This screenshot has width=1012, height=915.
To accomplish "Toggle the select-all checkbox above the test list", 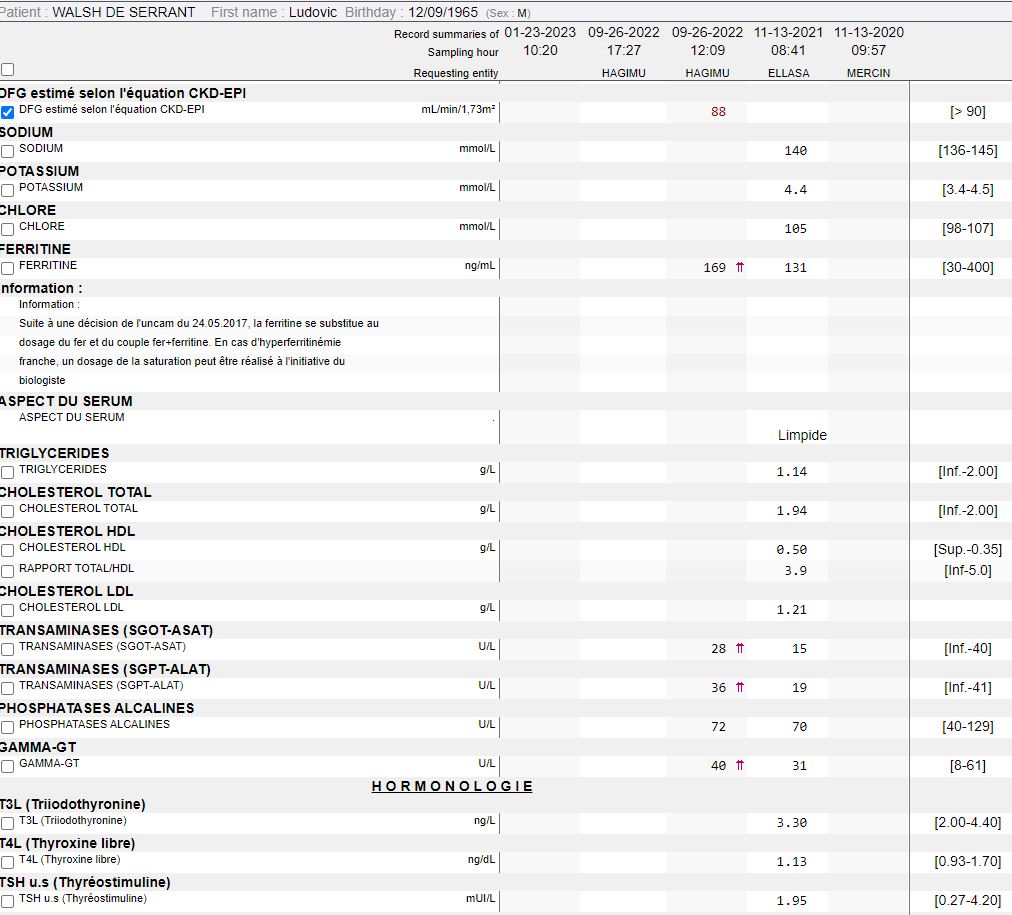I will tap(8, 70).
